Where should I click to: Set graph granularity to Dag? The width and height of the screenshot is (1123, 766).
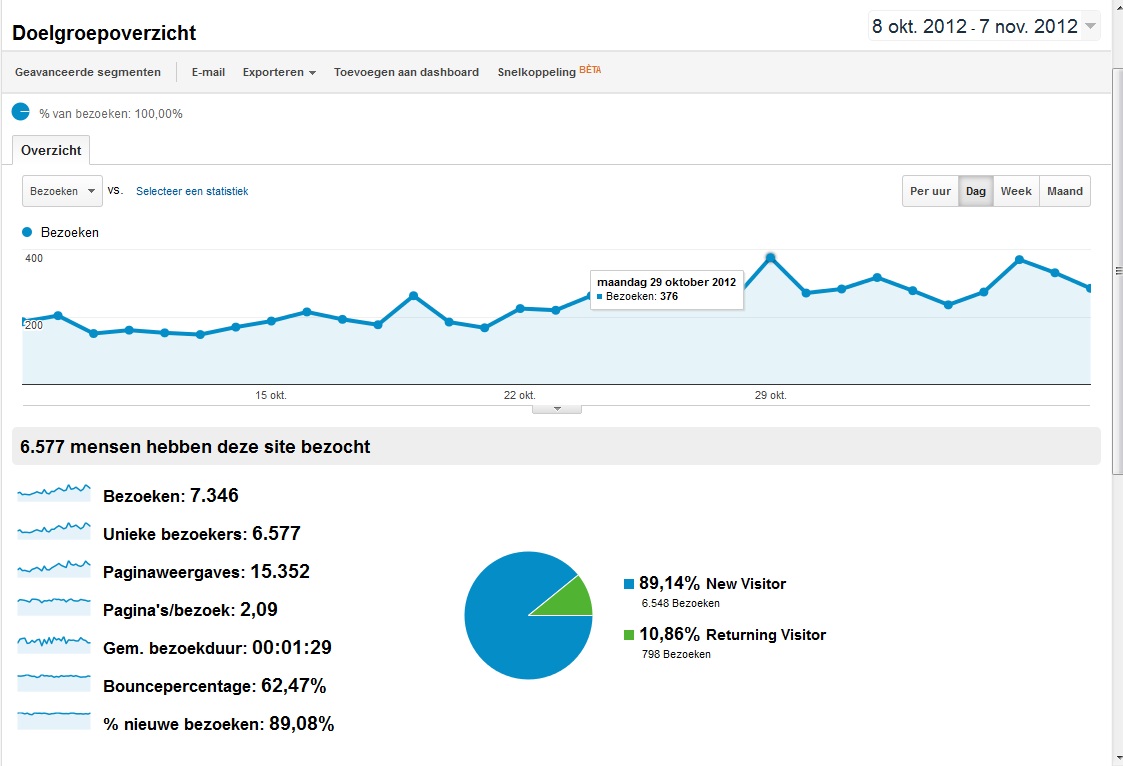(975, 191)
